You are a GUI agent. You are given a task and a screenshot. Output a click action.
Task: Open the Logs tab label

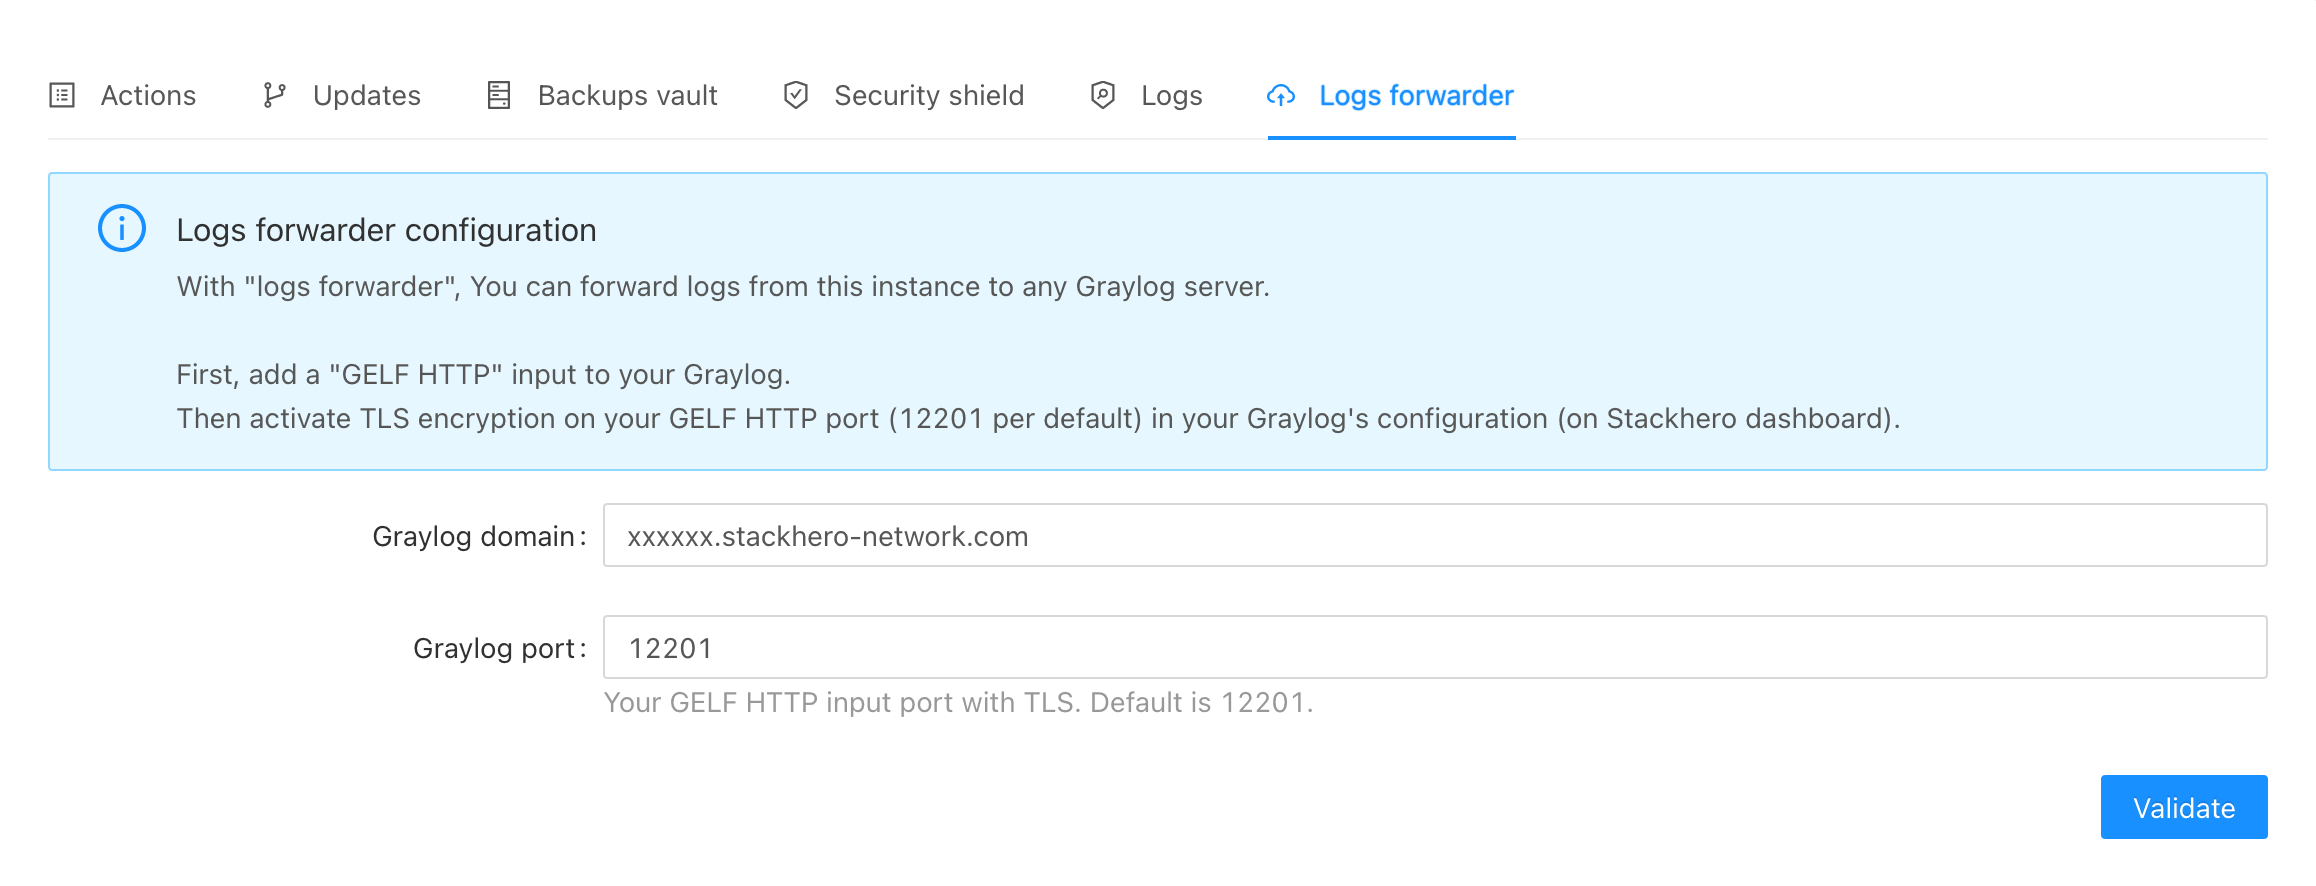tap(1171, 95)
